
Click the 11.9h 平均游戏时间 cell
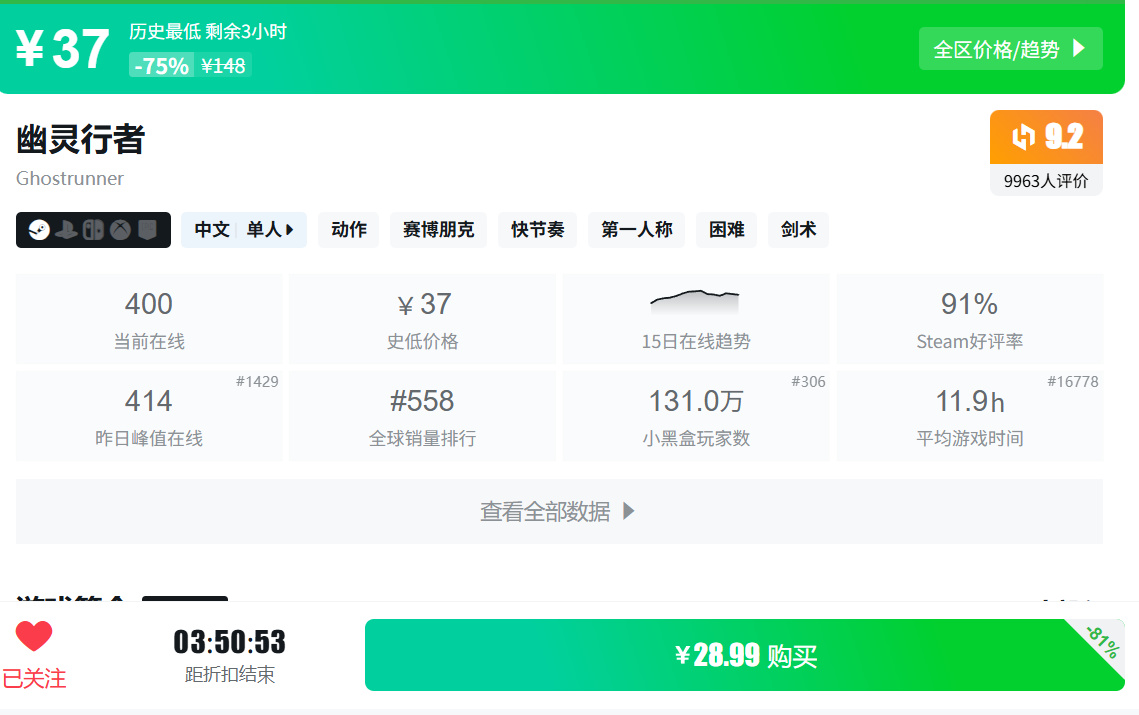click(x=970, y=416)
